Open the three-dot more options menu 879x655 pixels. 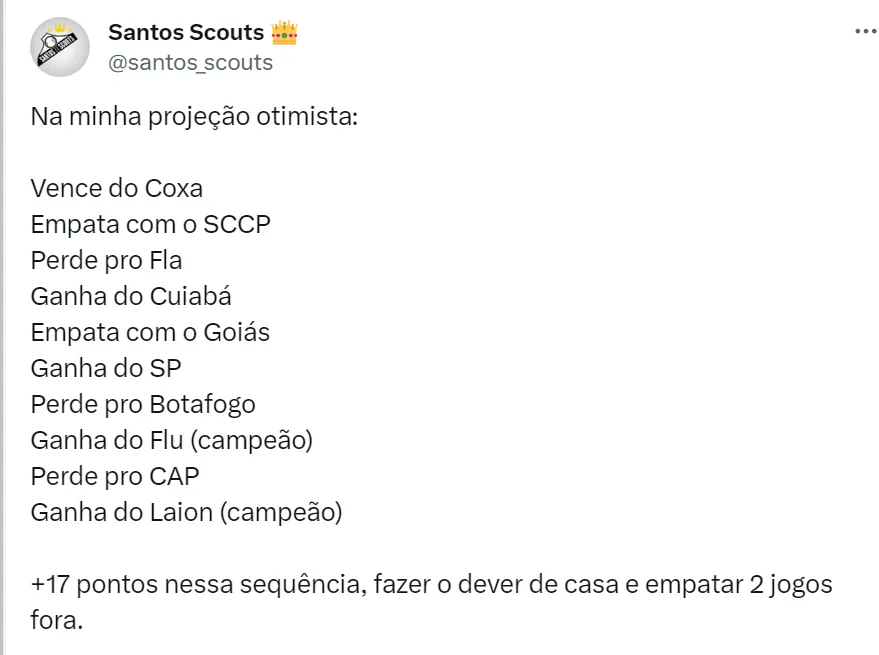point(865,33)
